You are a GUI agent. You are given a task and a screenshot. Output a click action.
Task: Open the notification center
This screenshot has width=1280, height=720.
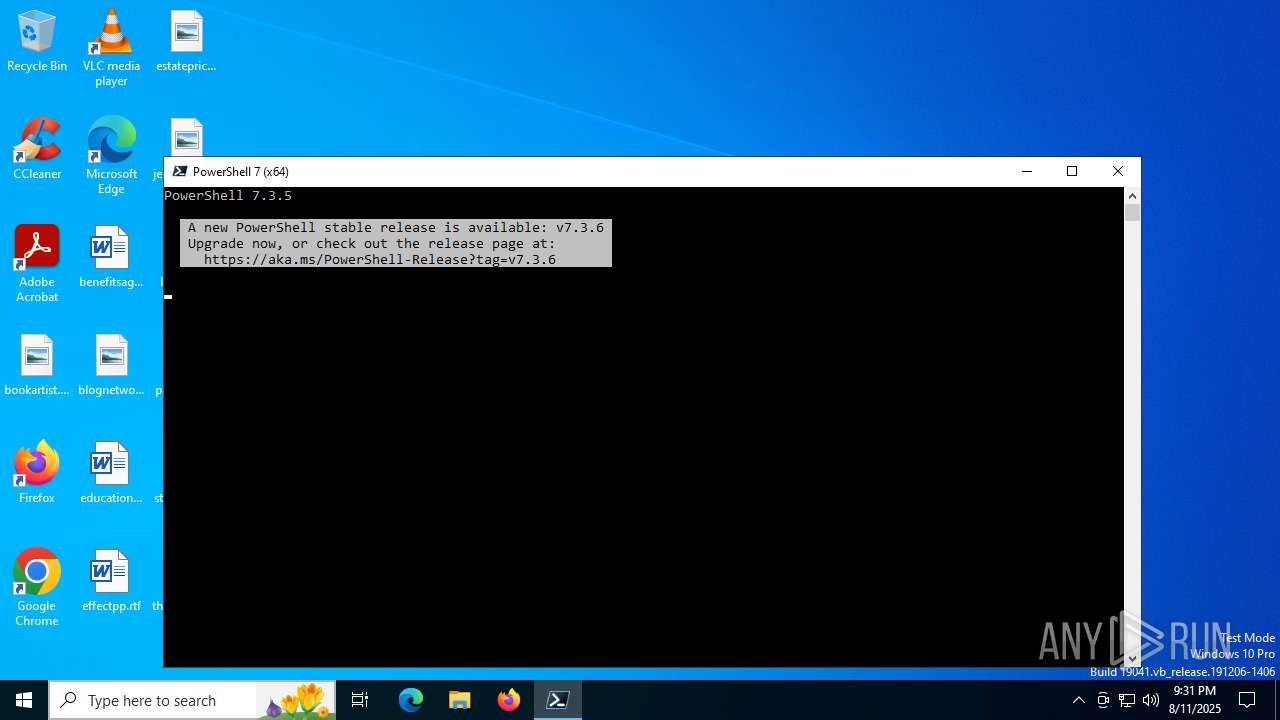click(1248, 700)
